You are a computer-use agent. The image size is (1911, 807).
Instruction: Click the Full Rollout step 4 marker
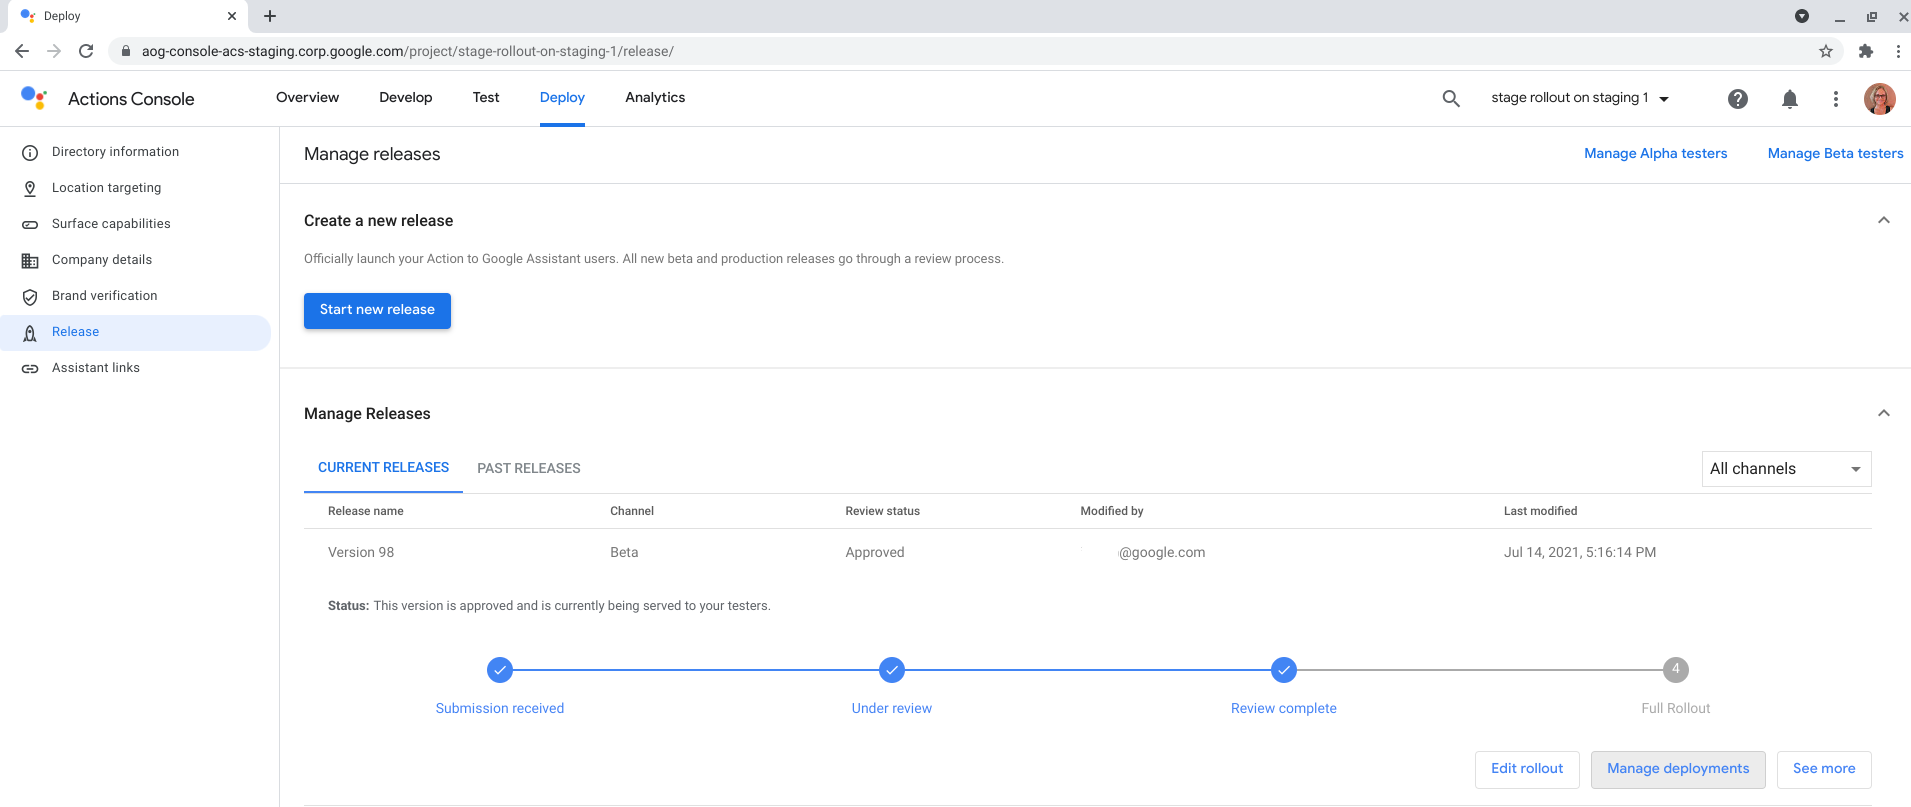1675,670
